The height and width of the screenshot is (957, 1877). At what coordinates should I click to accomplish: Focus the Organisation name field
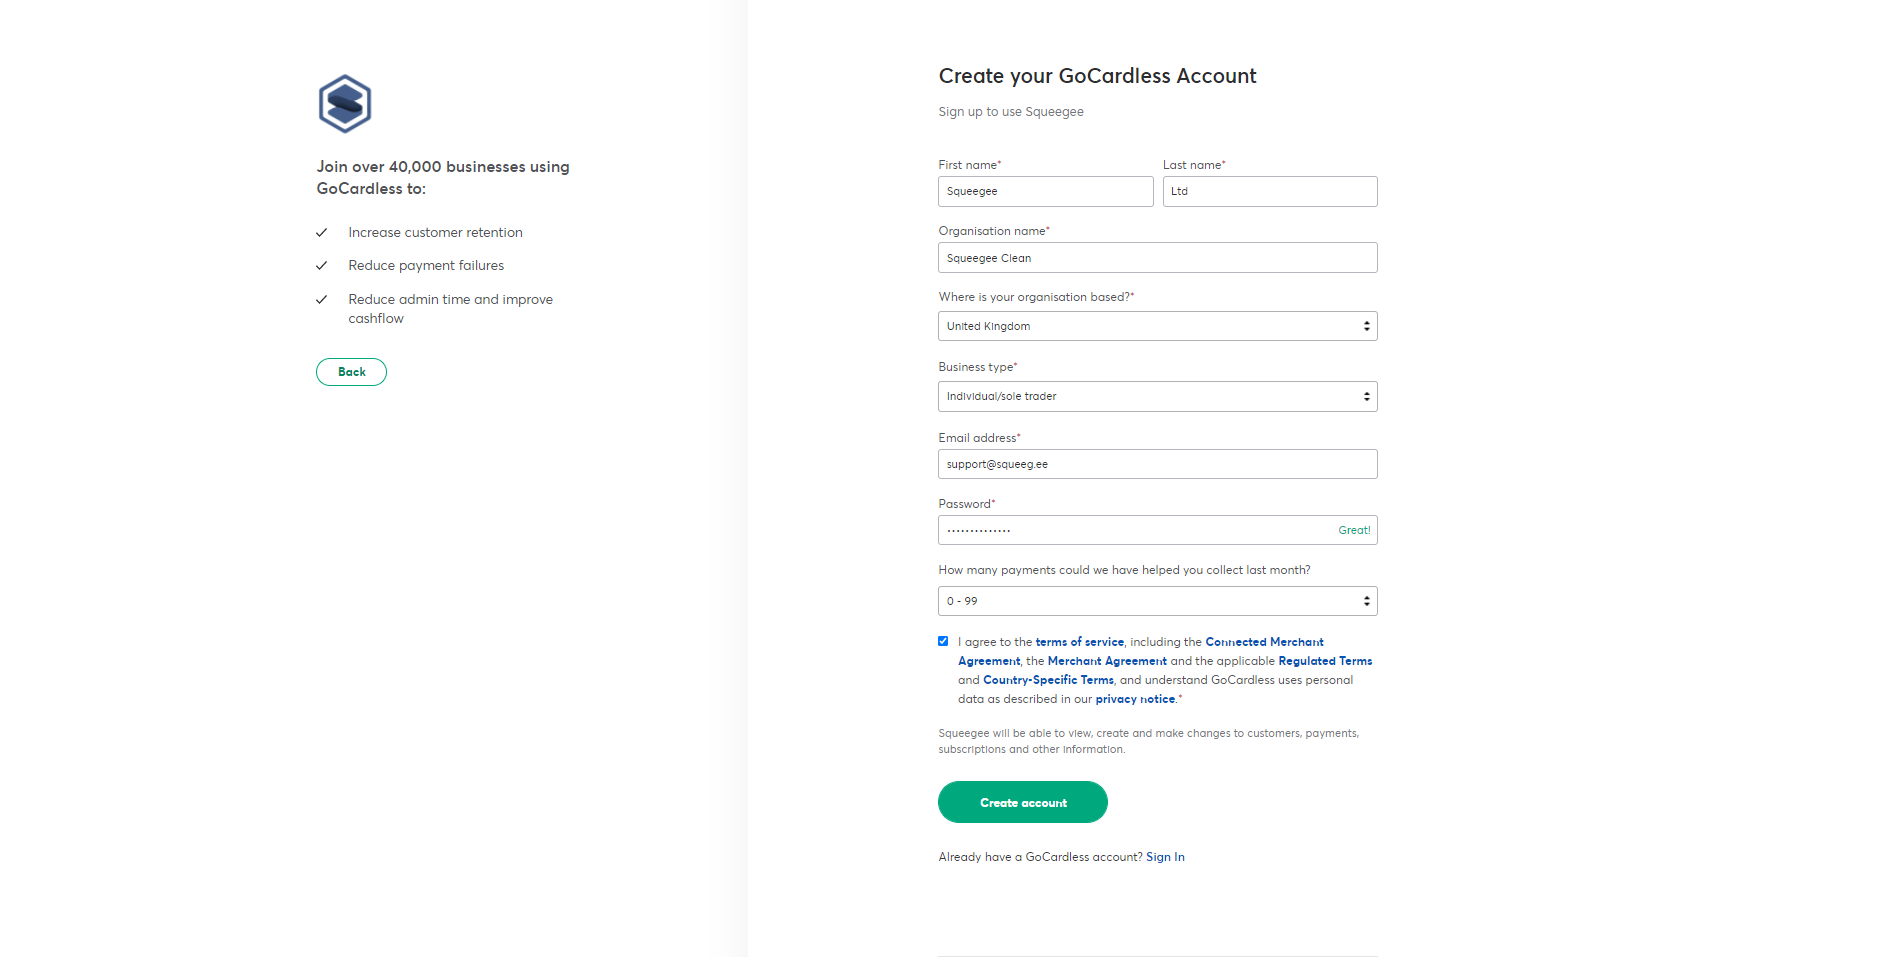1157,258
